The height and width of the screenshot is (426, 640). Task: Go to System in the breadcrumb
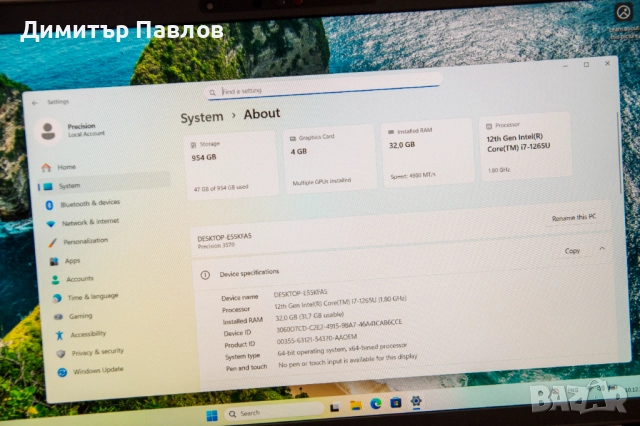point(202,118)
